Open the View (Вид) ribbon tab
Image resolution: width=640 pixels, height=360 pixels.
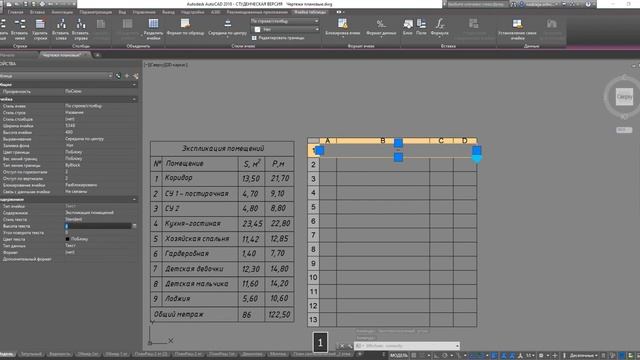pos(122,12)
